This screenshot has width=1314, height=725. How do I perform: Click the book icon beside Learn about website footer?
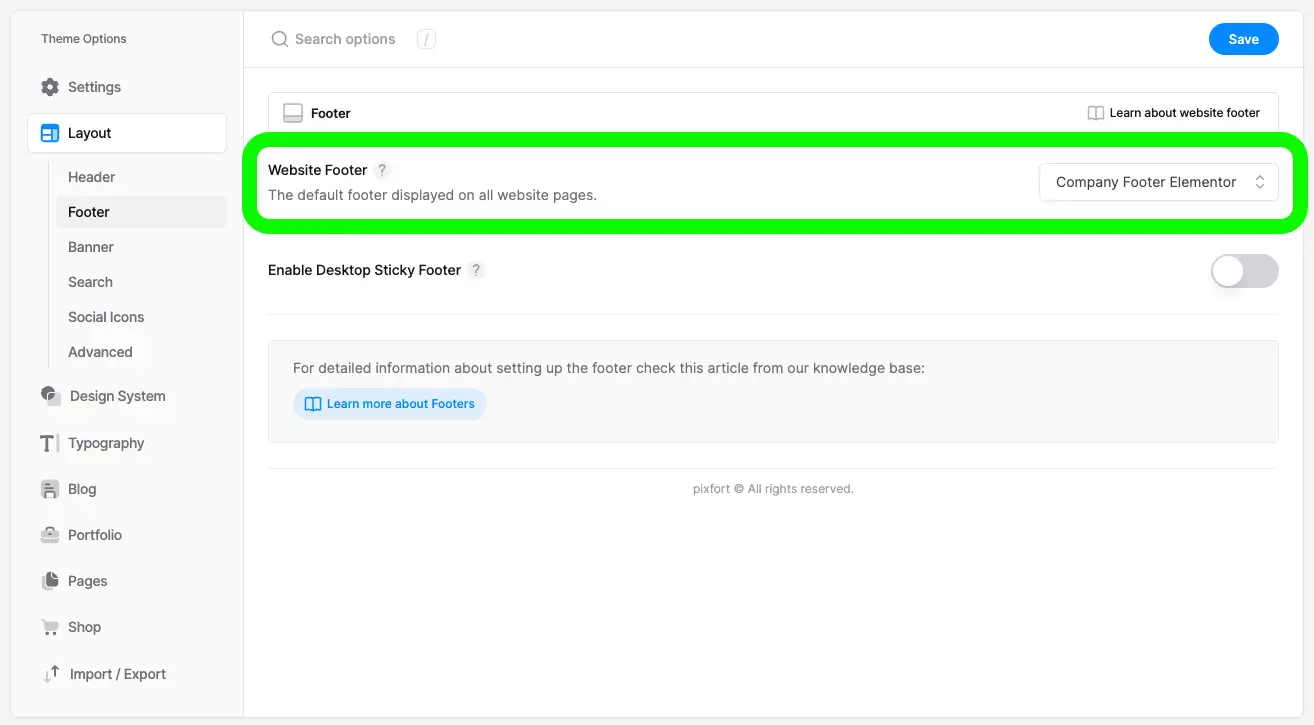(x=1096, y=113)
